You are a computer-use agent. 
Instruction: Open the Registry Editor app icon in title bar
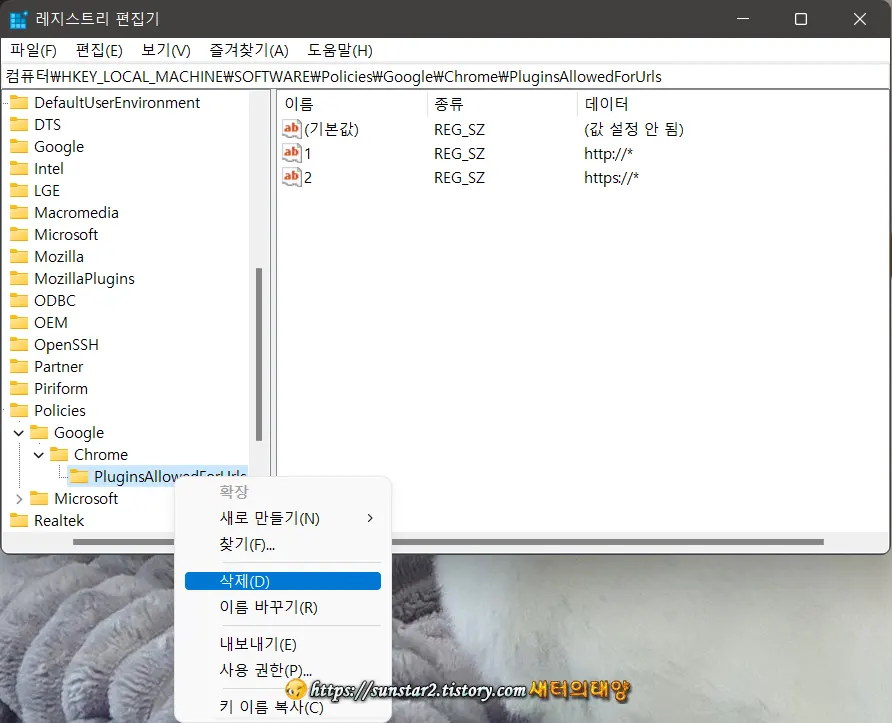pyautogui.click(x=18, y=19)
